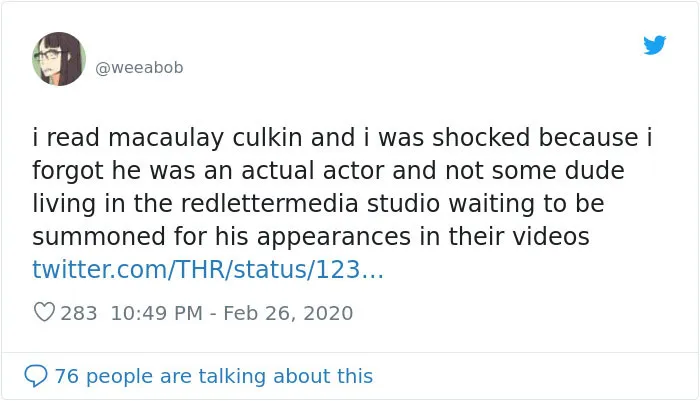
Task: Open the twitter.com/THR/status link
Action: pos(208,270)
